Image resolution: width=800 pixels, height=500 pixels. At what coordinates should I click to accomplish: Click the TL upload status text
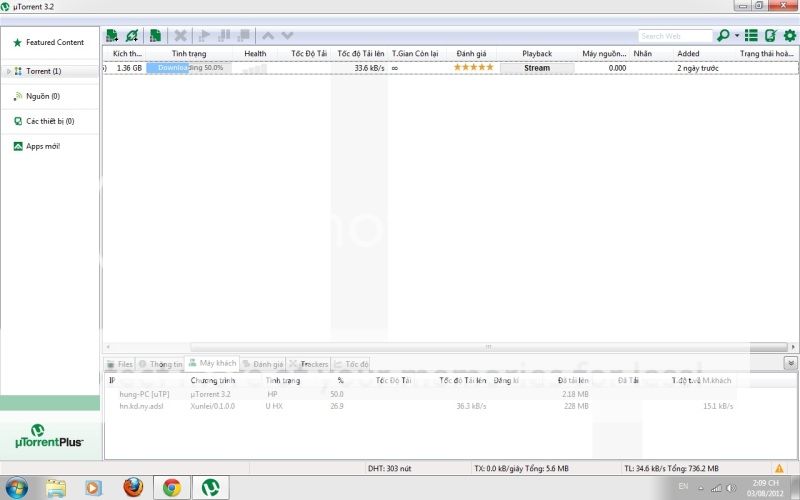click(671, 468)
